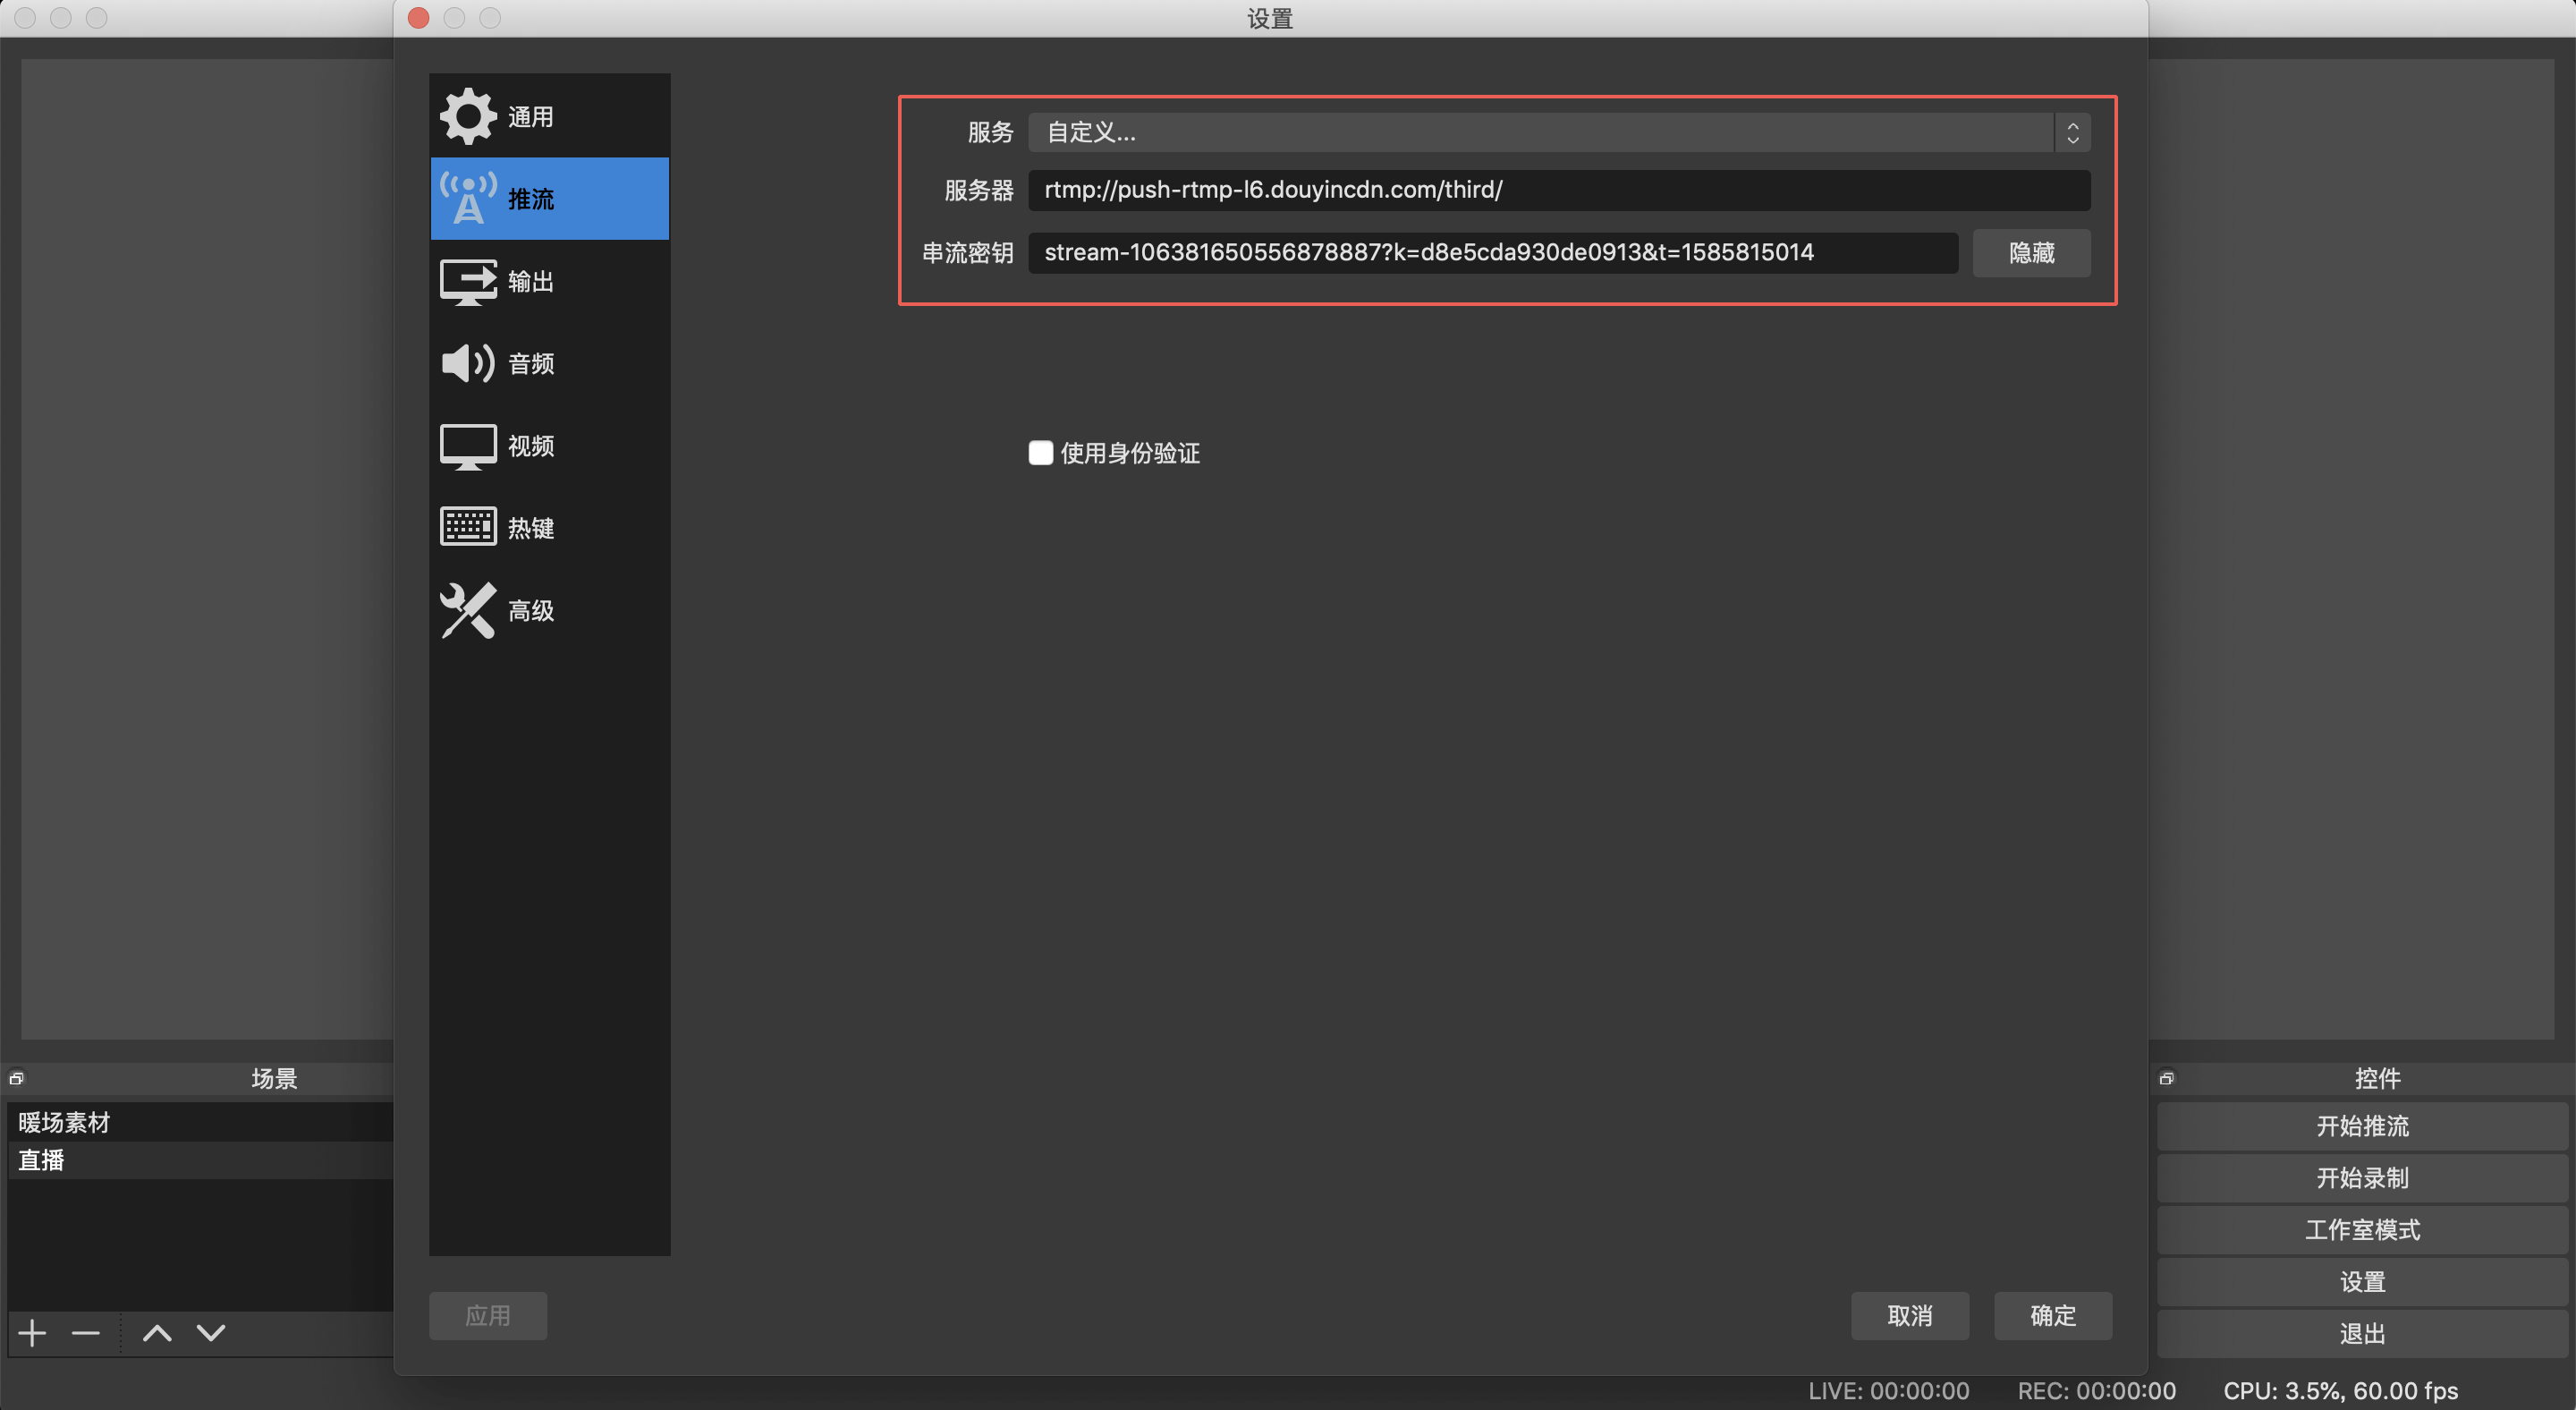Open Hotkeys (热键) keyboard icon
Viewport: 2576px width, 1410px height.
point(468,527)
